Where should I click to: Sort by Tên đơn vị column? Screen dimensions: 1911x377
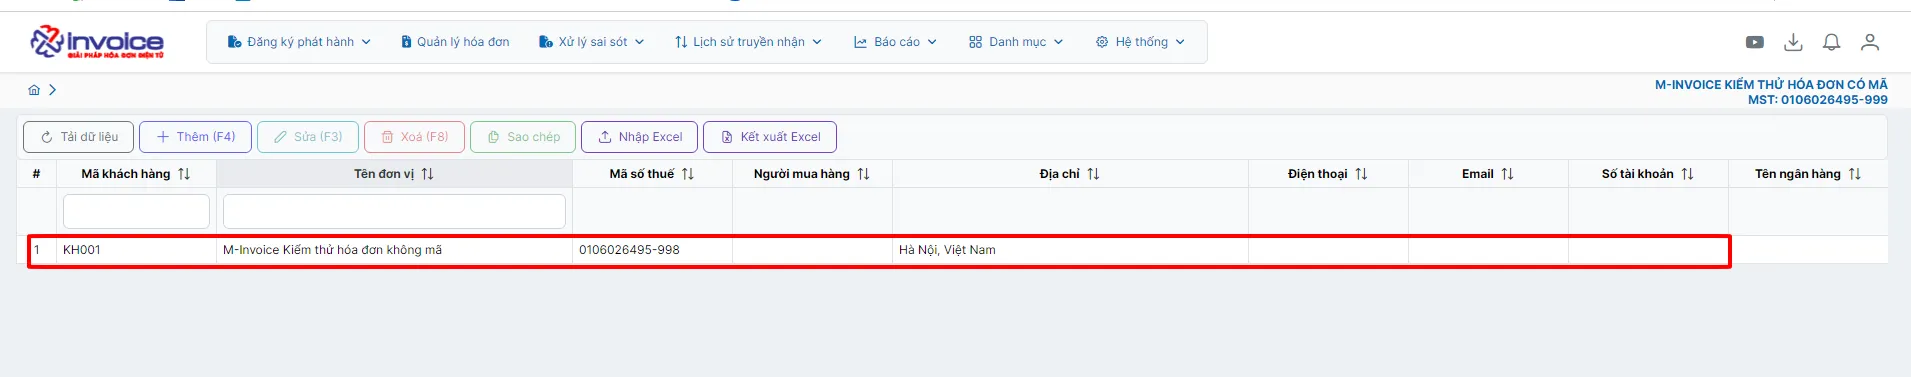point(428,174)
